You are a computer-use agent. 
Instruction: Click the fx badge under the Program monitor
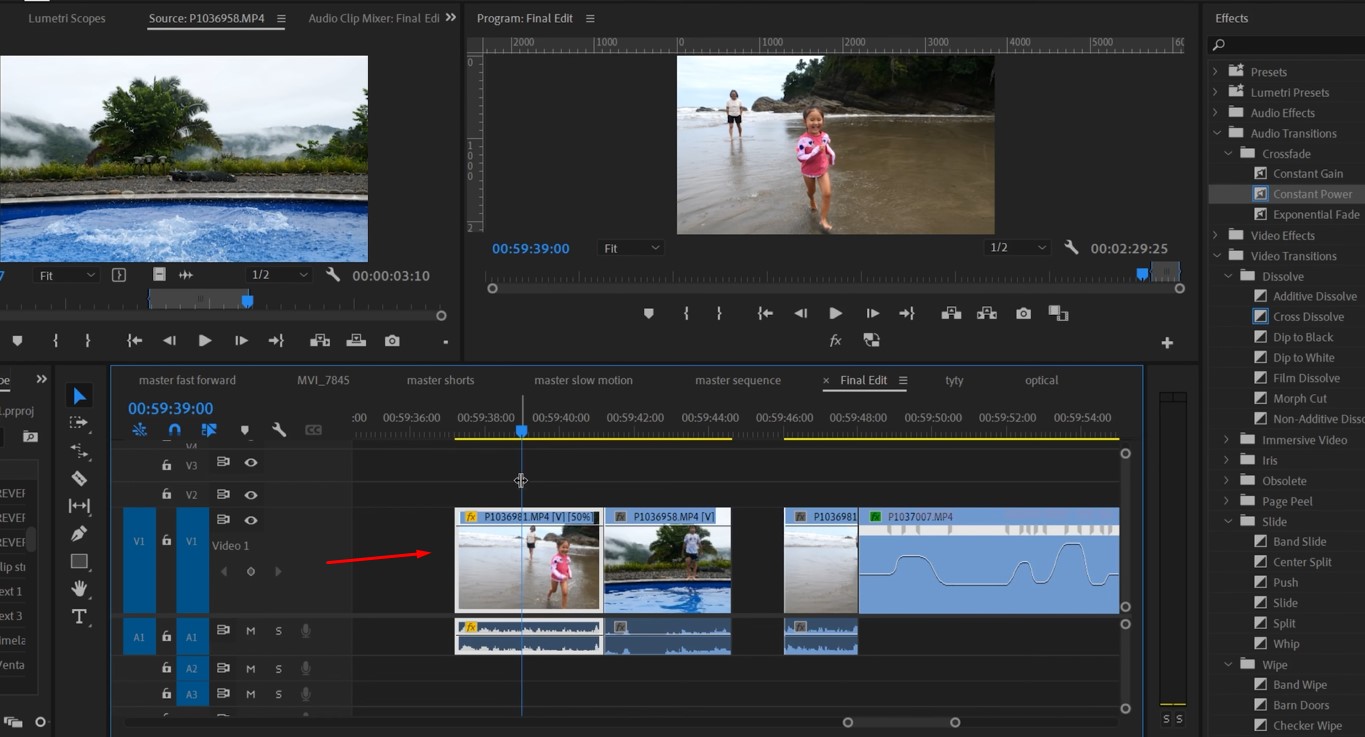click(835, 341)
